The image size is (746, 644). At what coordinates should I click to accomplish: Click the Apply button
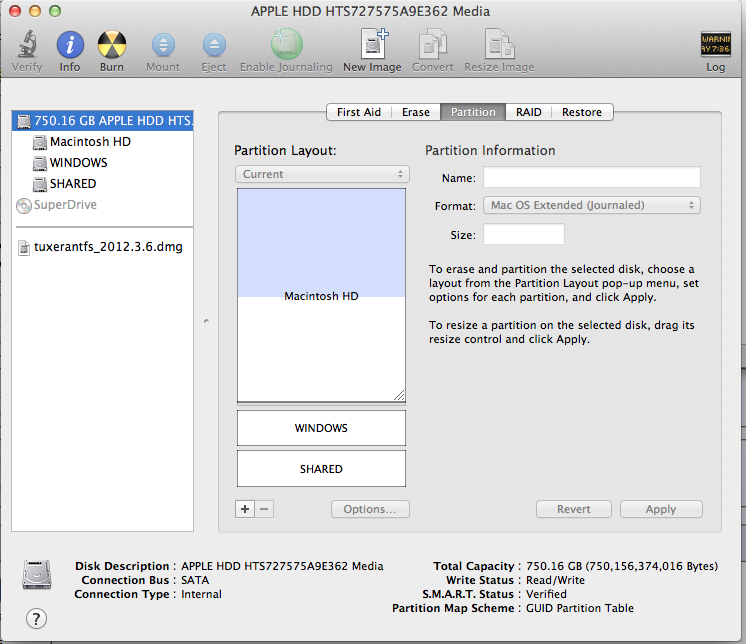[661, 509]
